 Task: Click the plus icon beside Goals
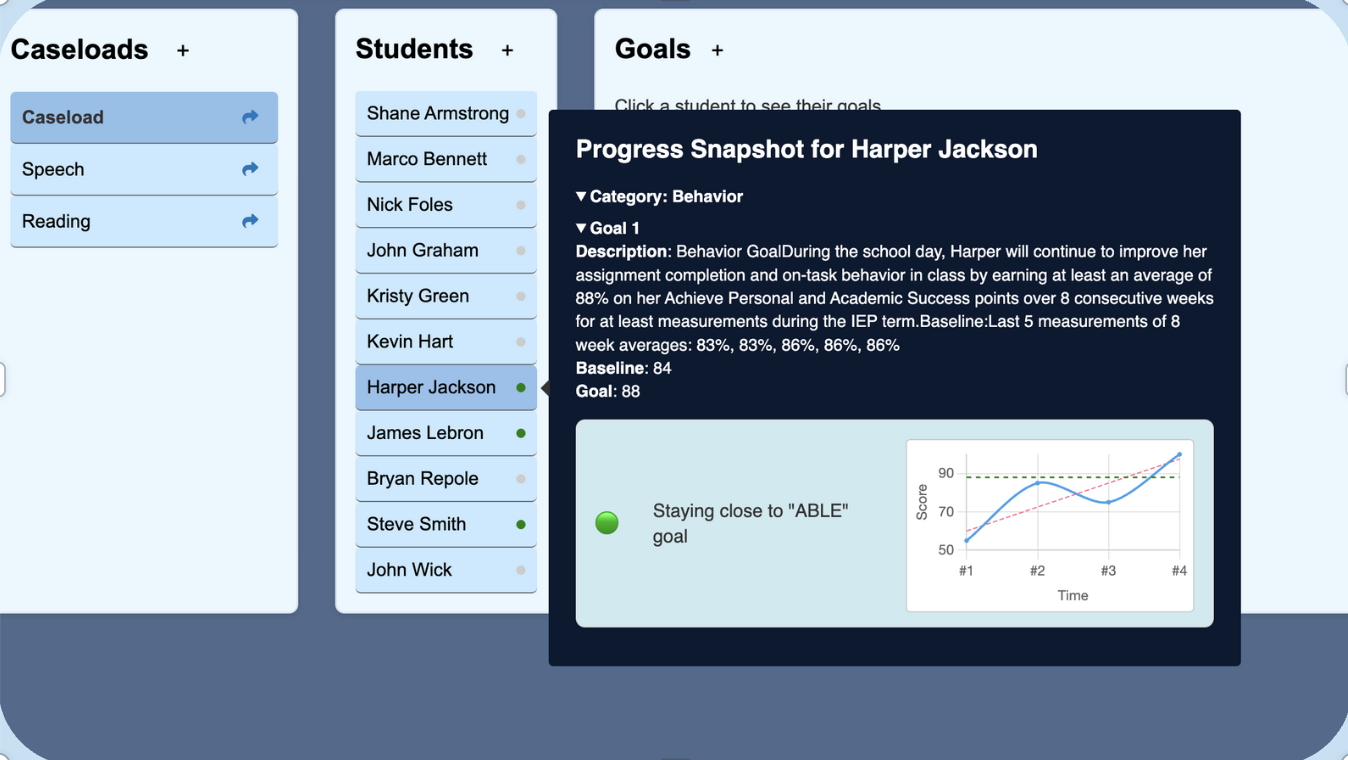(717, 50)
